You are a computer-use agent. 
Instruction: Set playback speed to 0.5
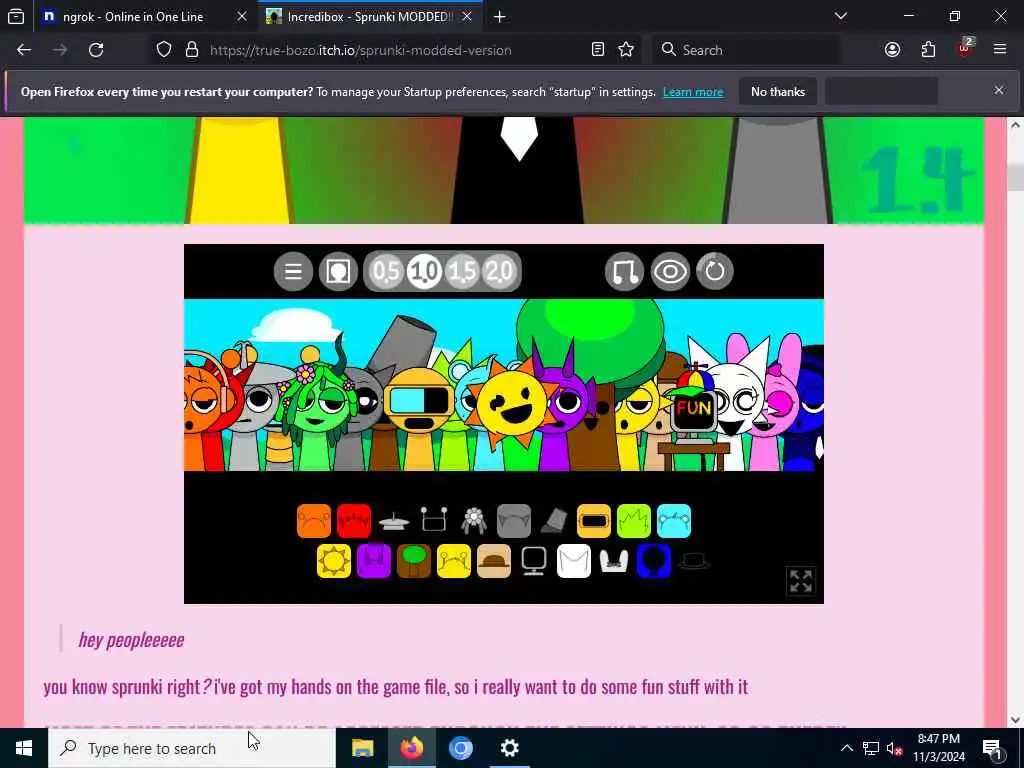point(386,271)
